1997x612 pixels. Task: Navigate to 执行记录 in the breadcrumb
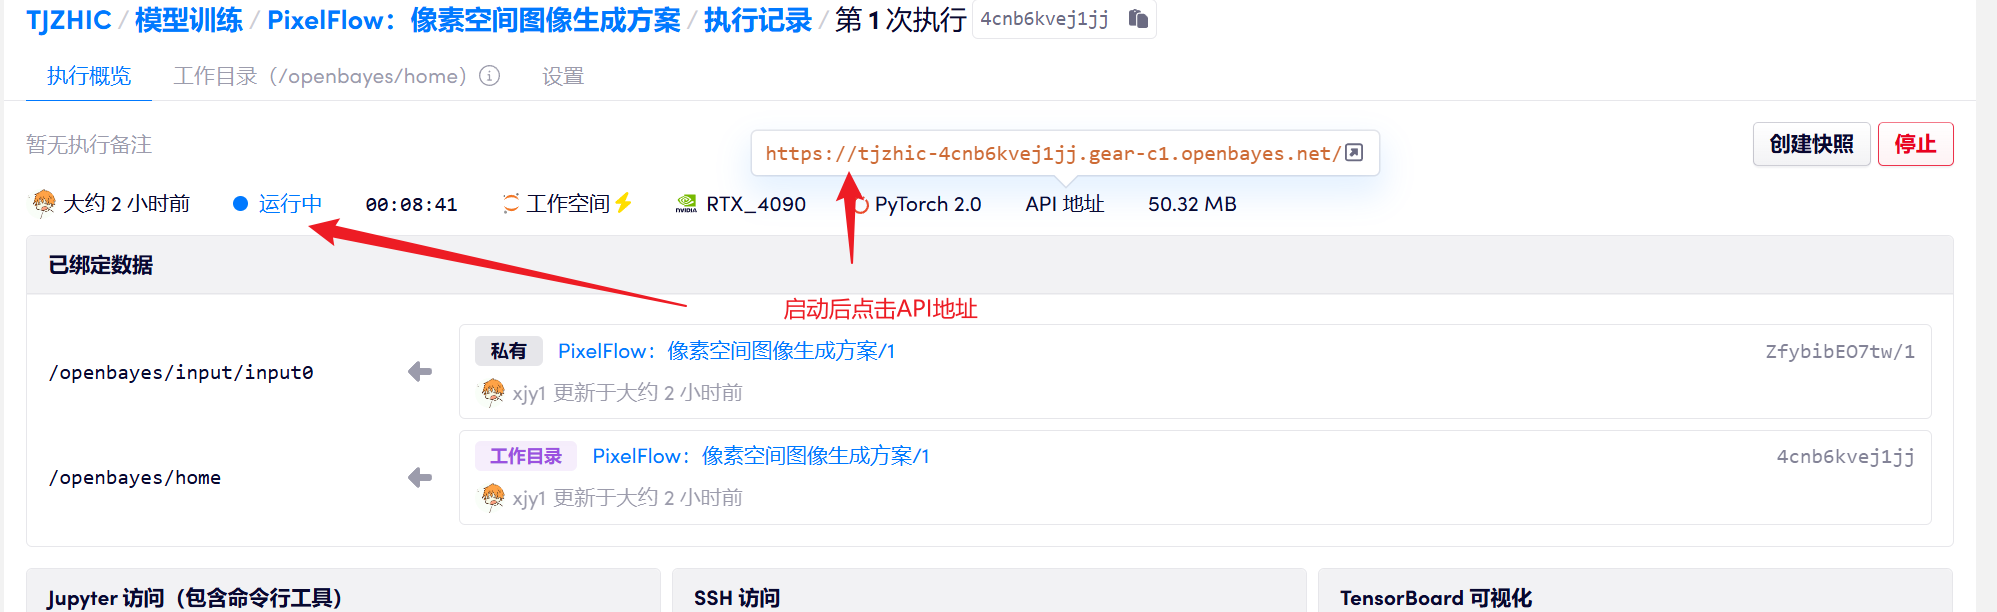coord(757,20)
